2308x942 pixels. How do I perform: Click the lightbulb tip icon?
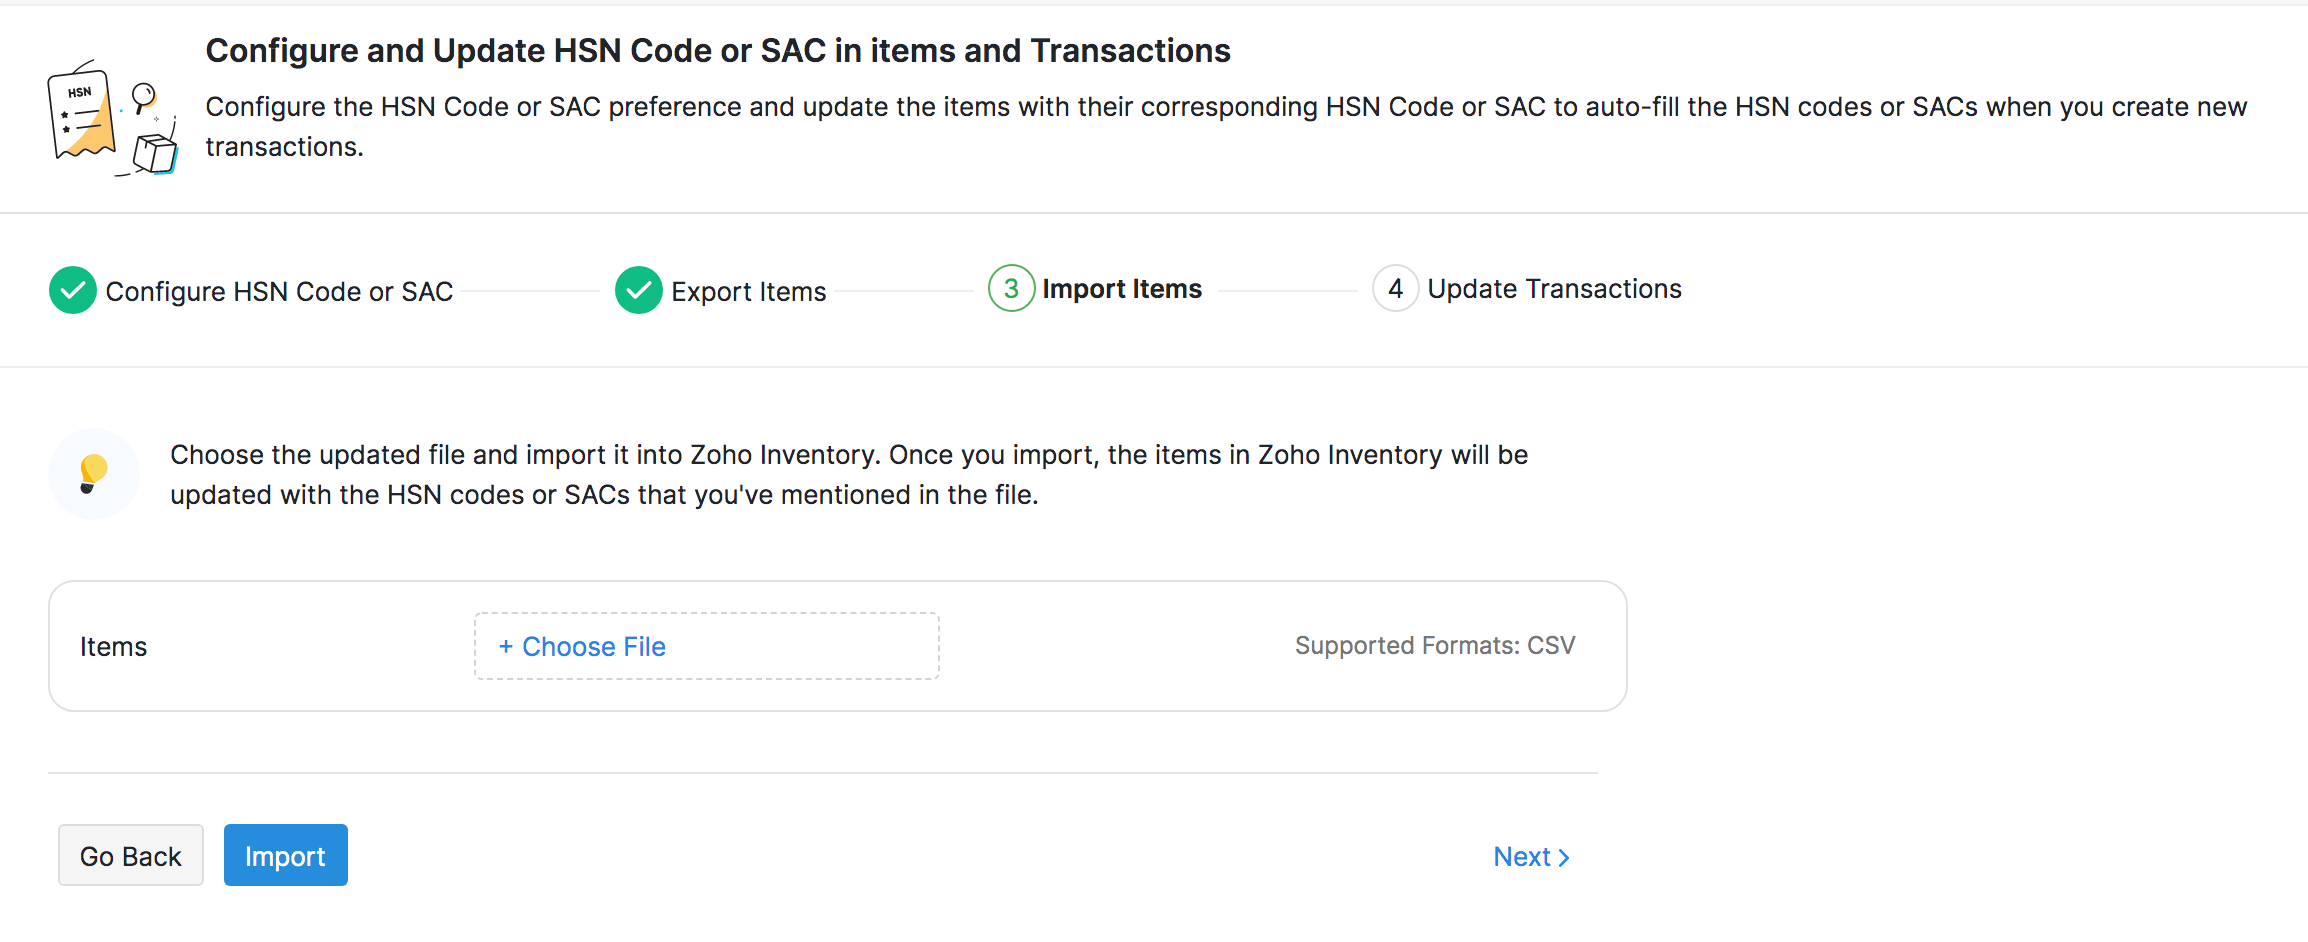93,473
